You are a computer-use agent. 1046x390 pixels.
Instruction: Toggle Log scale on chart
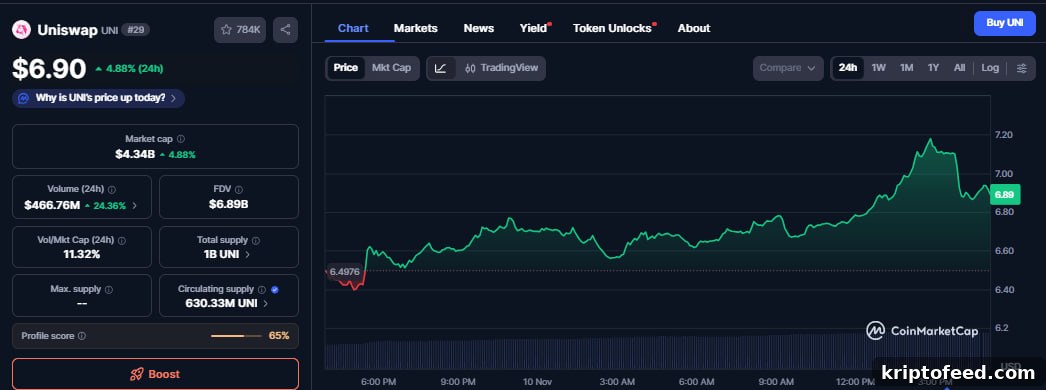tap(990, 68)
